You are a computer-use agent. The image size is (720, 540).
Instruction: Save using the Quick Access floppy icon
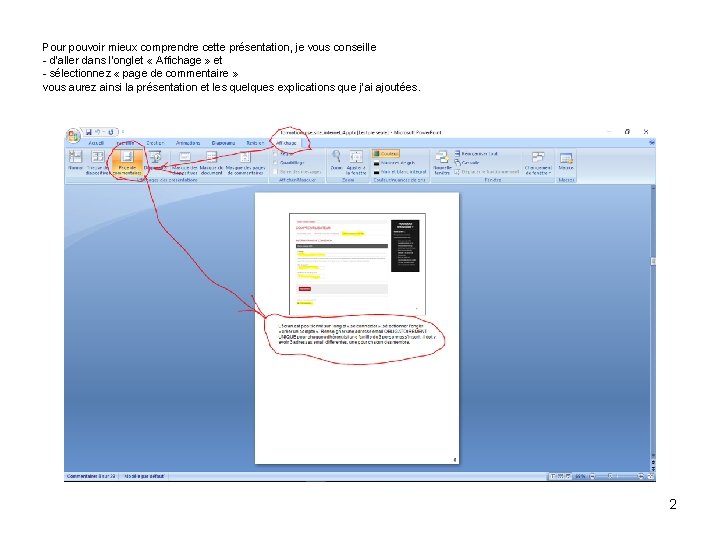(x=89, y=132)
